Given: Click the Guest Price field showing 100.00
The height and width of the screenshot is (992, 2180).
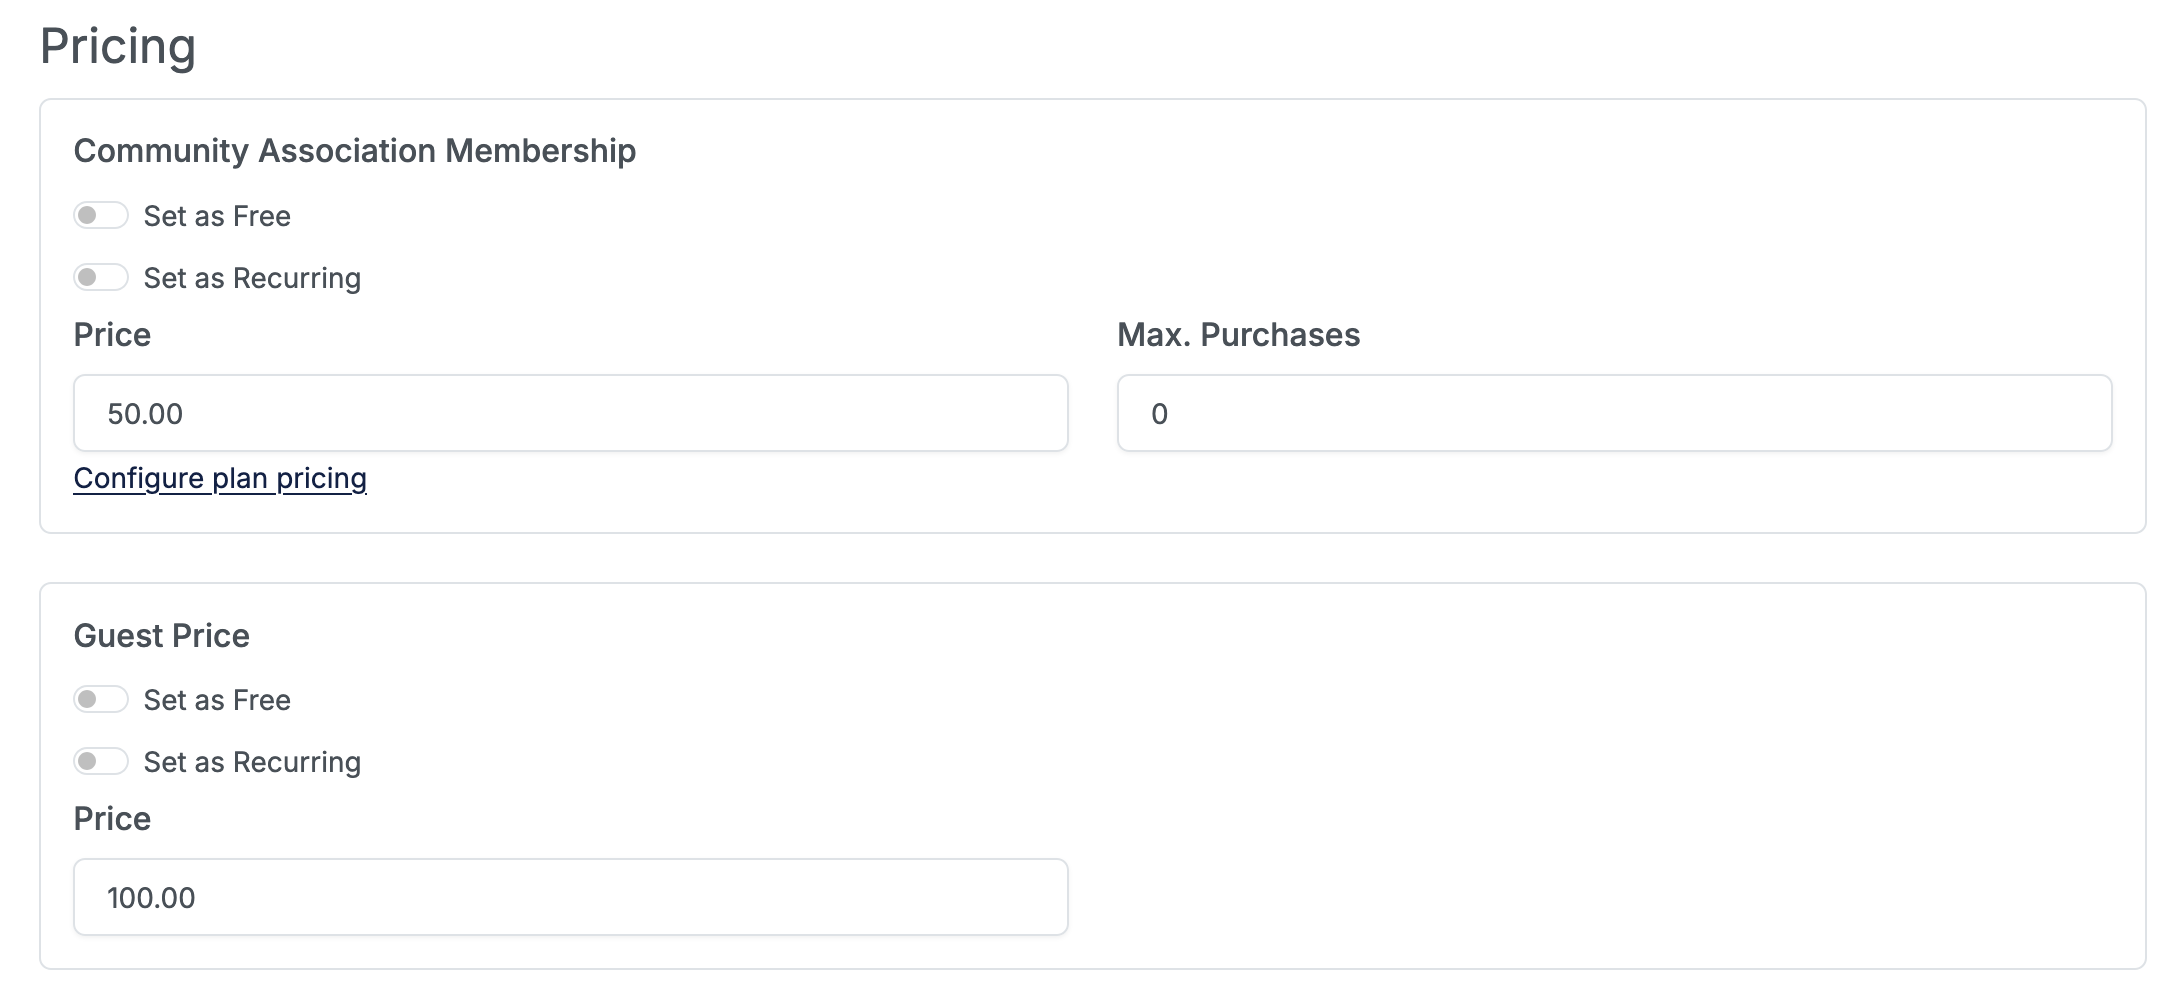Looking at the screenshot, I should coord(570,898).
